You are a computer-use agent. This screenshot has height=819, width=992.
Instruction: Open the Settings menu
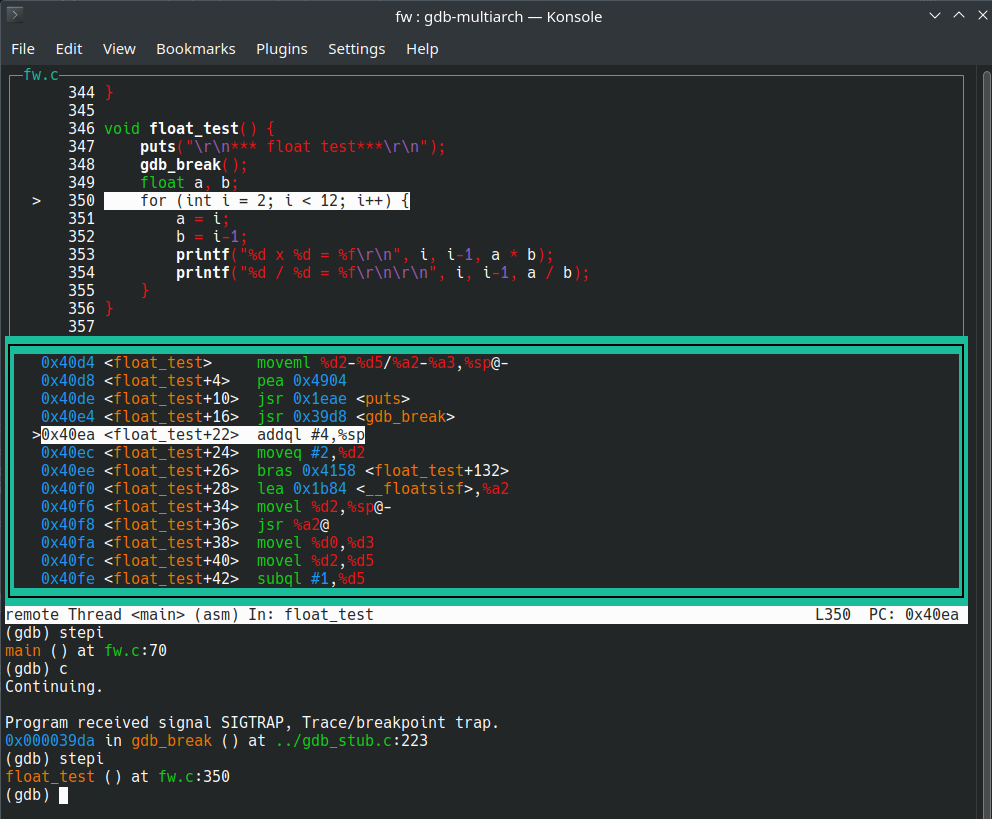(x=356, y=49)
